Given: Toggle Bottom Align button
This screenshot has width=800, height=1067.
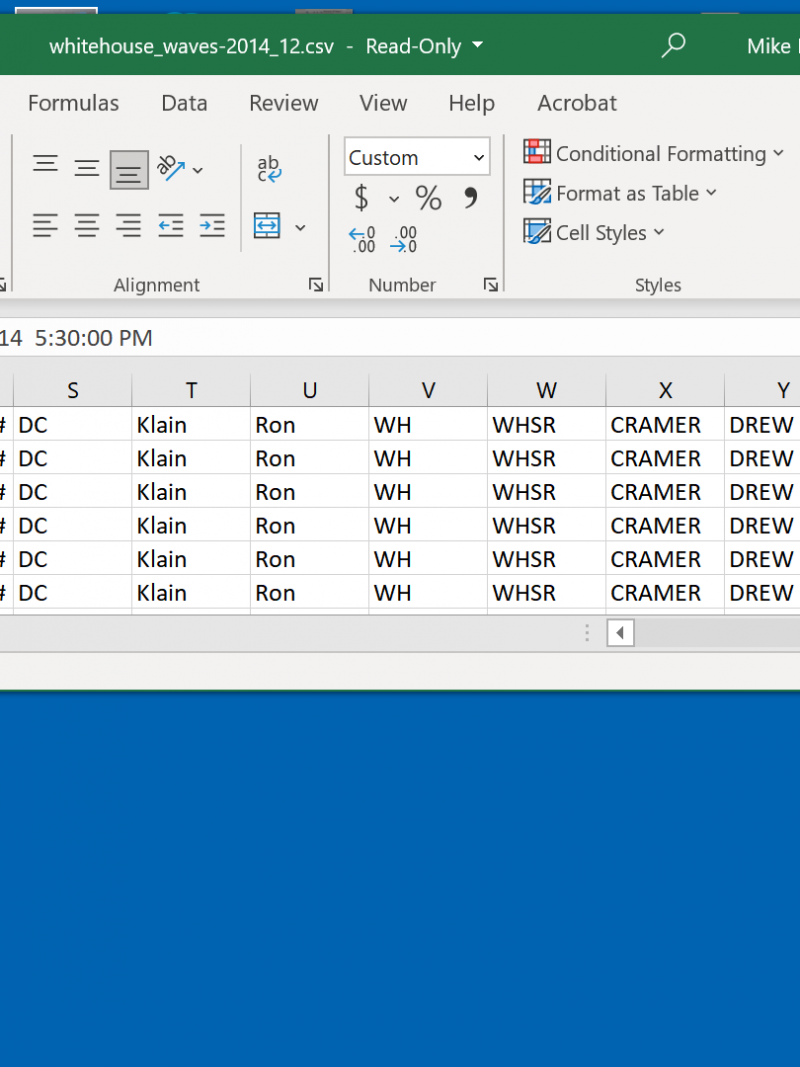Looking at the screenshot, I should click(129, 170).
